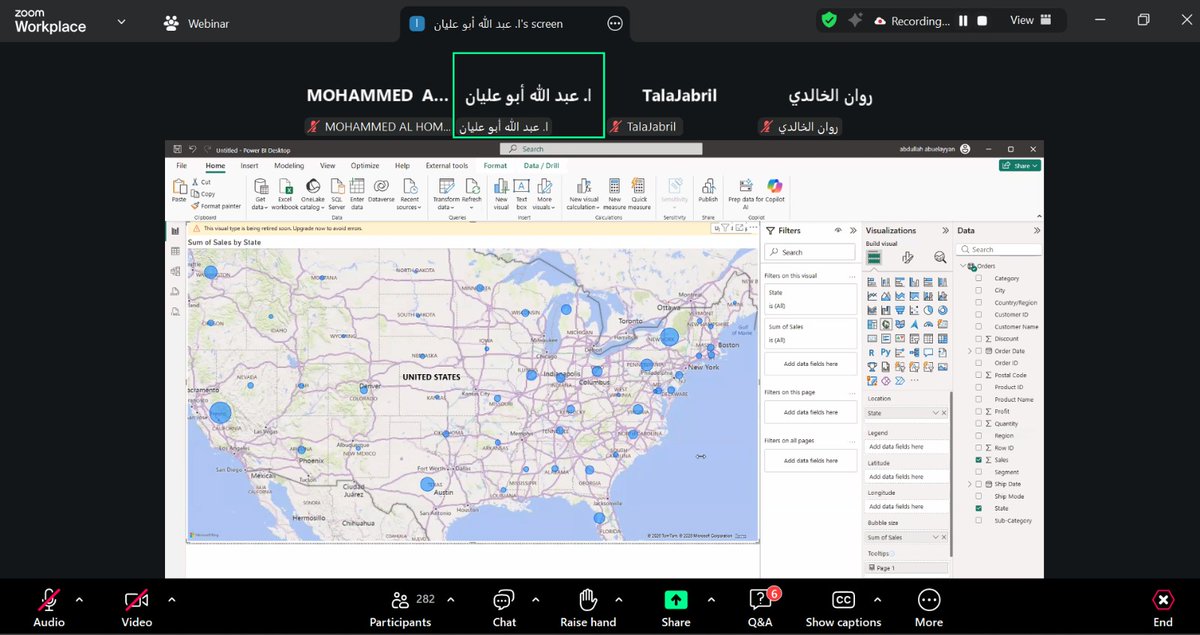Open dropdown arrow on Location State field
Viewport: 1200px width, 635px height.
coord(936,413)
